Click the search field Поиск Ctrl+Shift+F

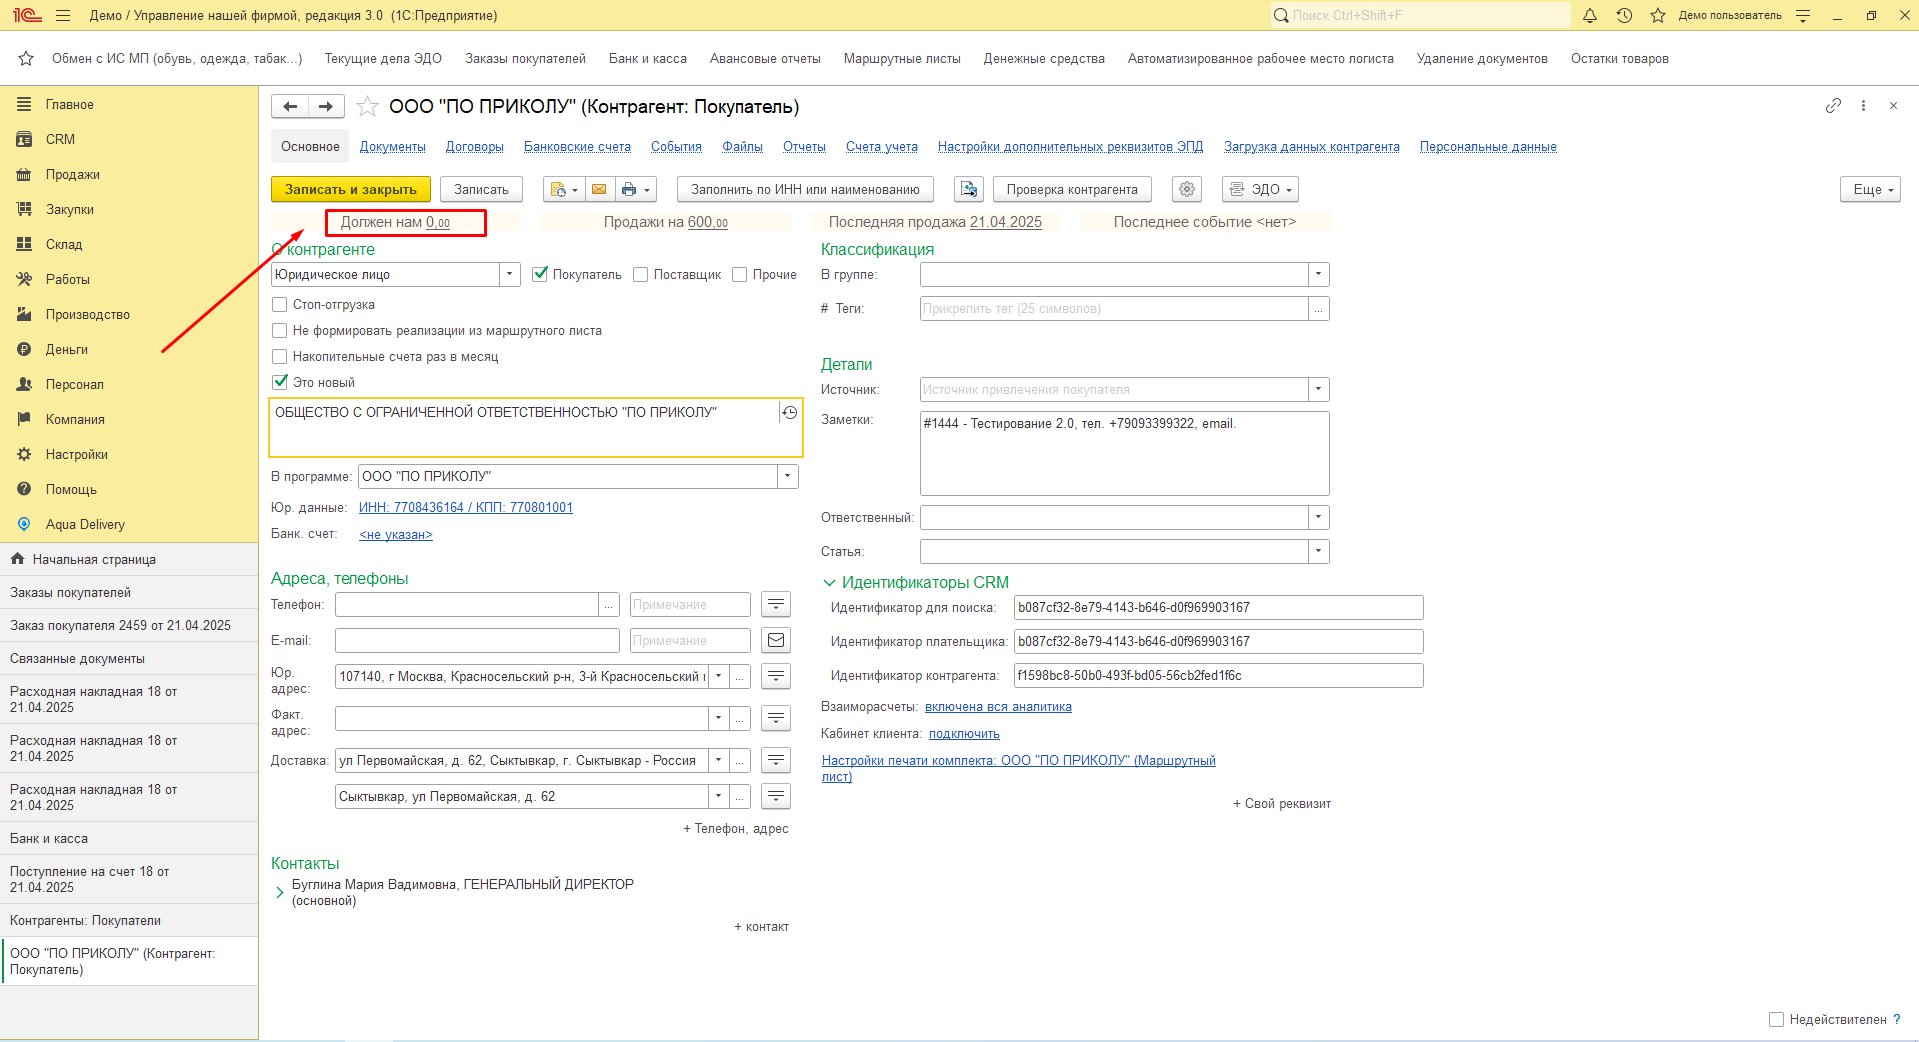tap(1420, 15)
